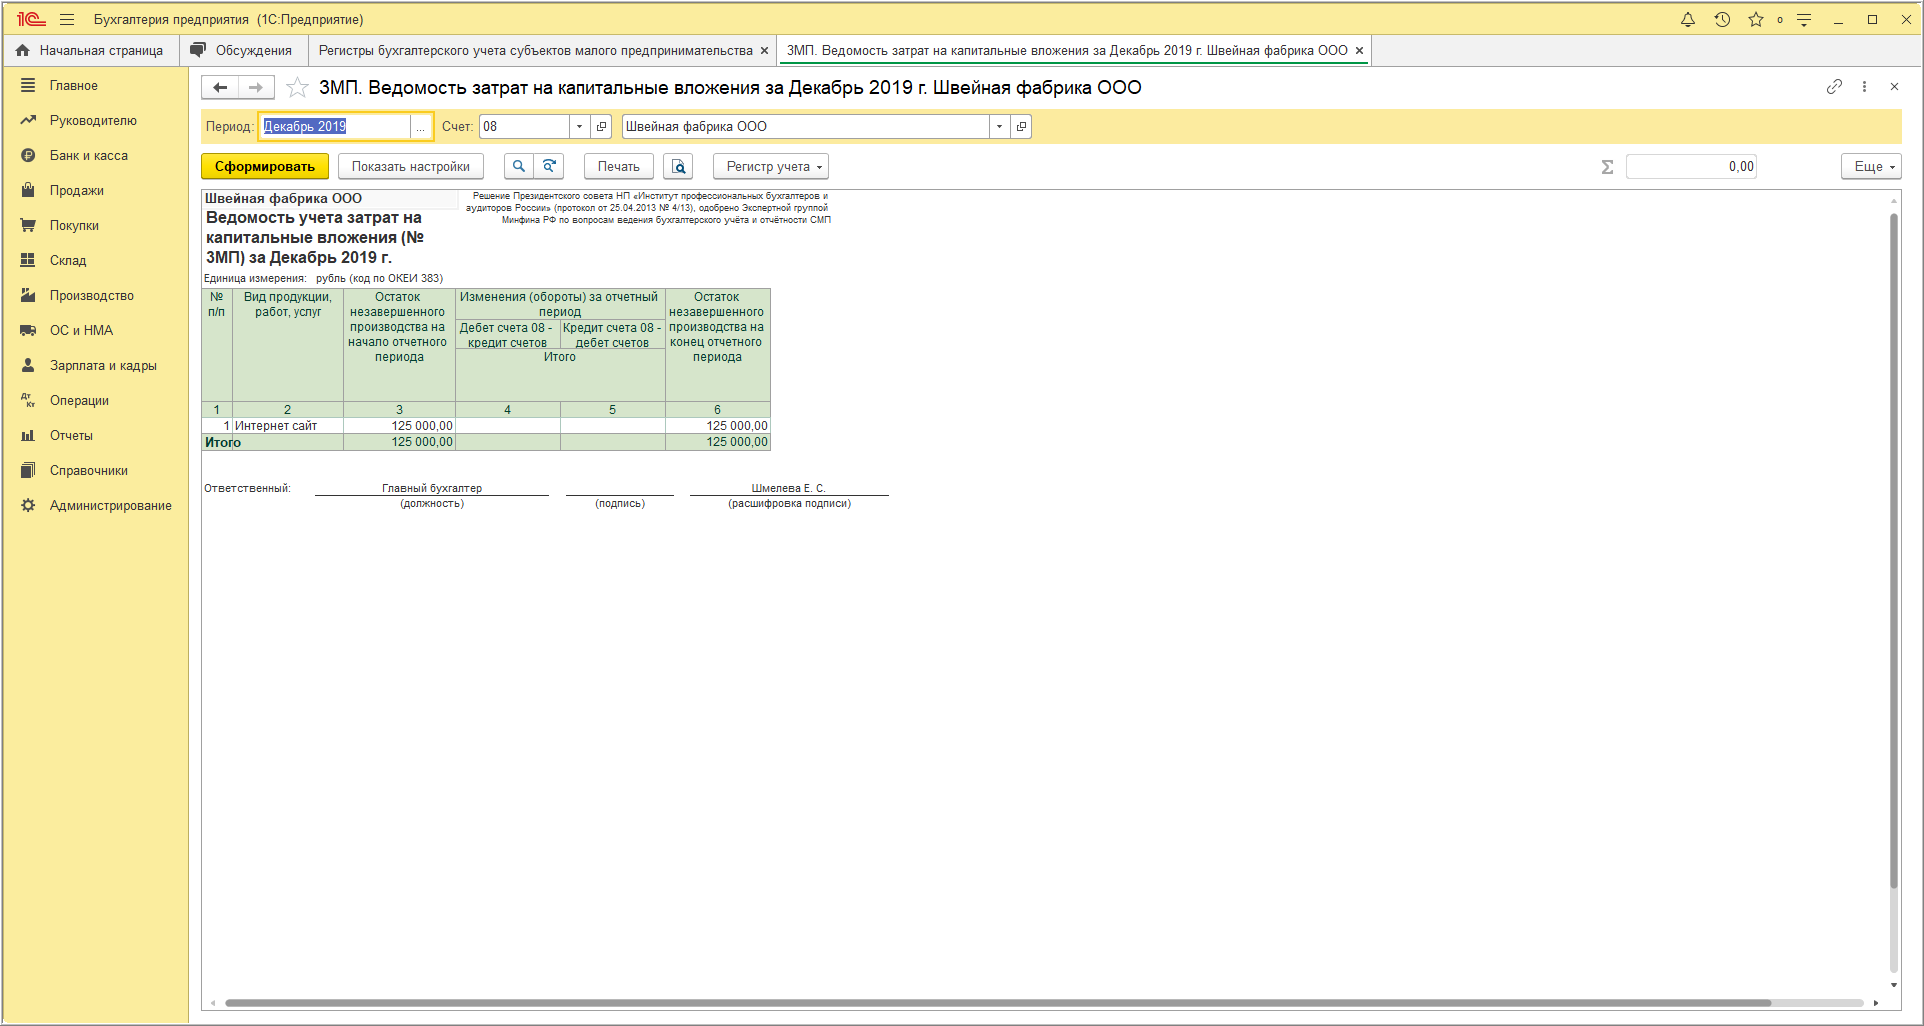Expand the organization dropdown arrow

1000,127
